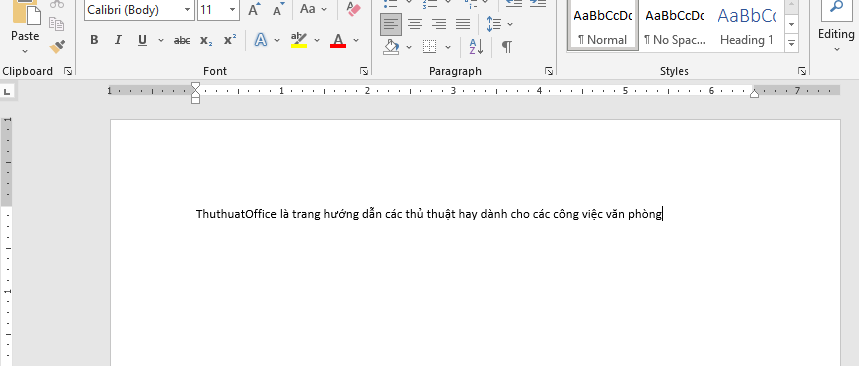The height and width of the screenshot is (366, 859).
Task: Open the Styles pane launcher
Action: click(802, 71)
